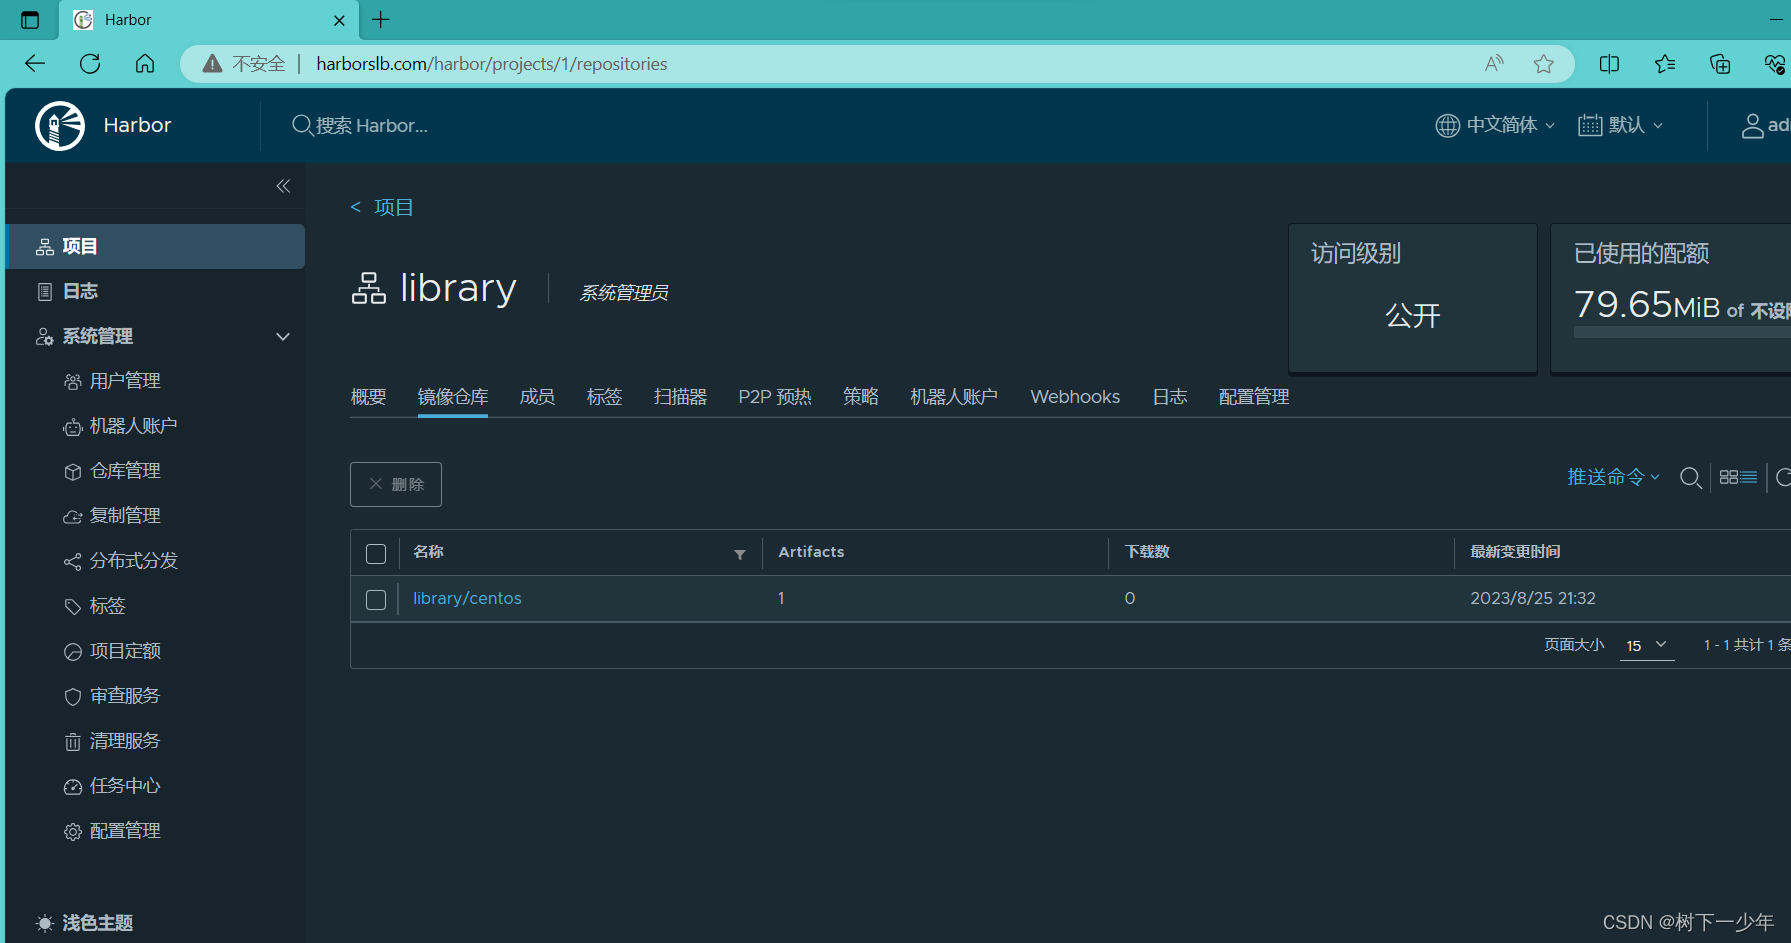Open a new browser tab
1791x943 pixels.
pyautogui.click(x=381, y=20)
